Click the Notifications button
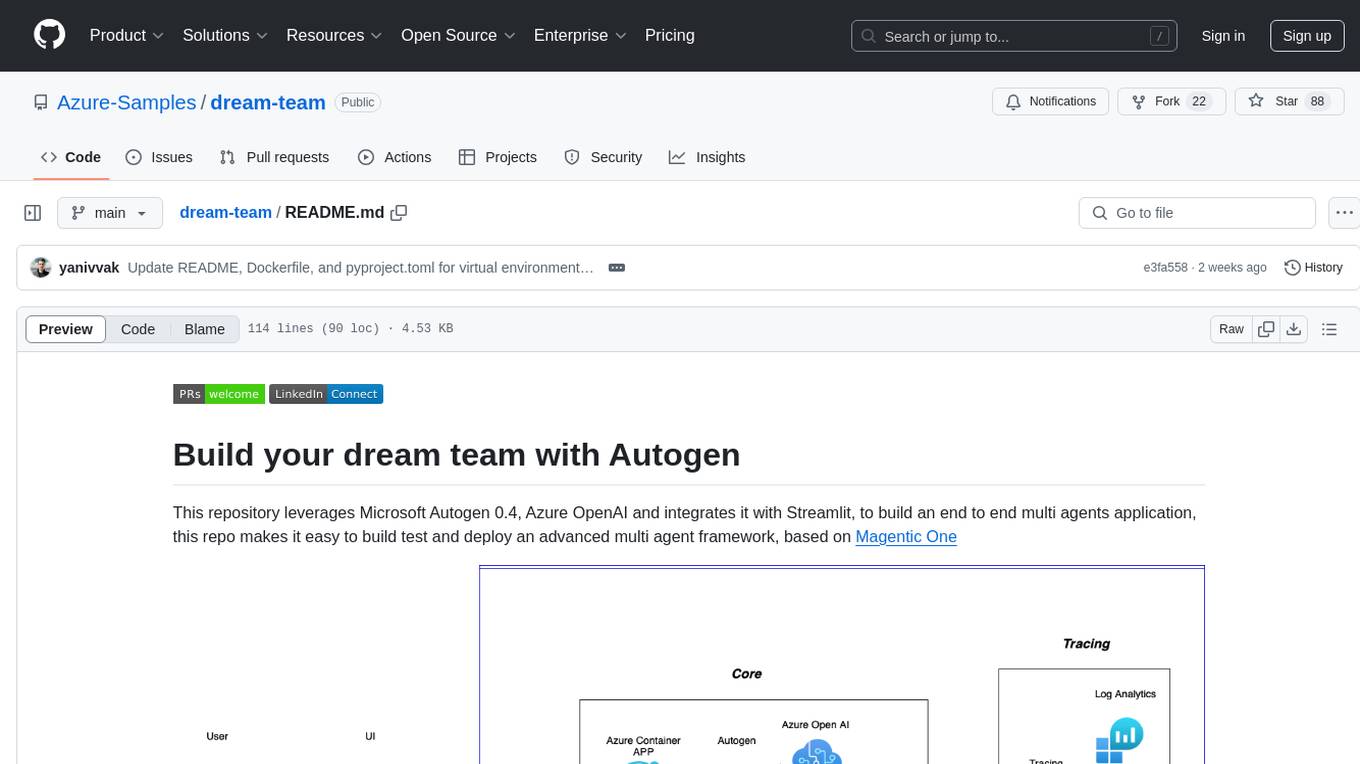This screenshot has height=764, width=1360. (1050, 102)
